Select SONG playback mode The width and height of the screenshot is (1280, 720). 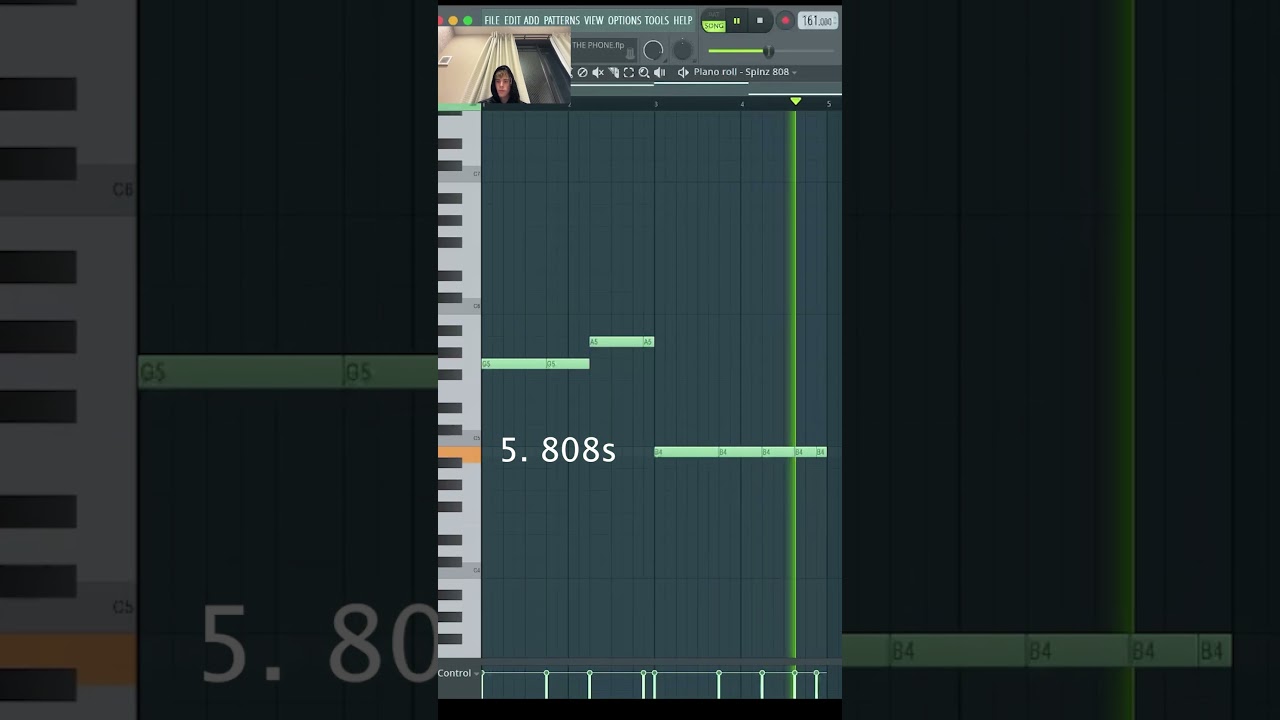714,26
